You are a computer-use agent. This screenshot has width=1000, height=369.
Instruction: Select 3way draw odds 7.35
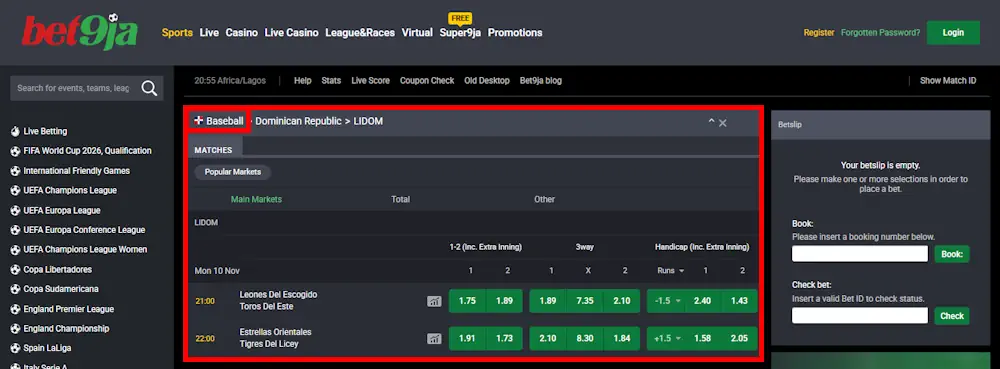[585, 301]
